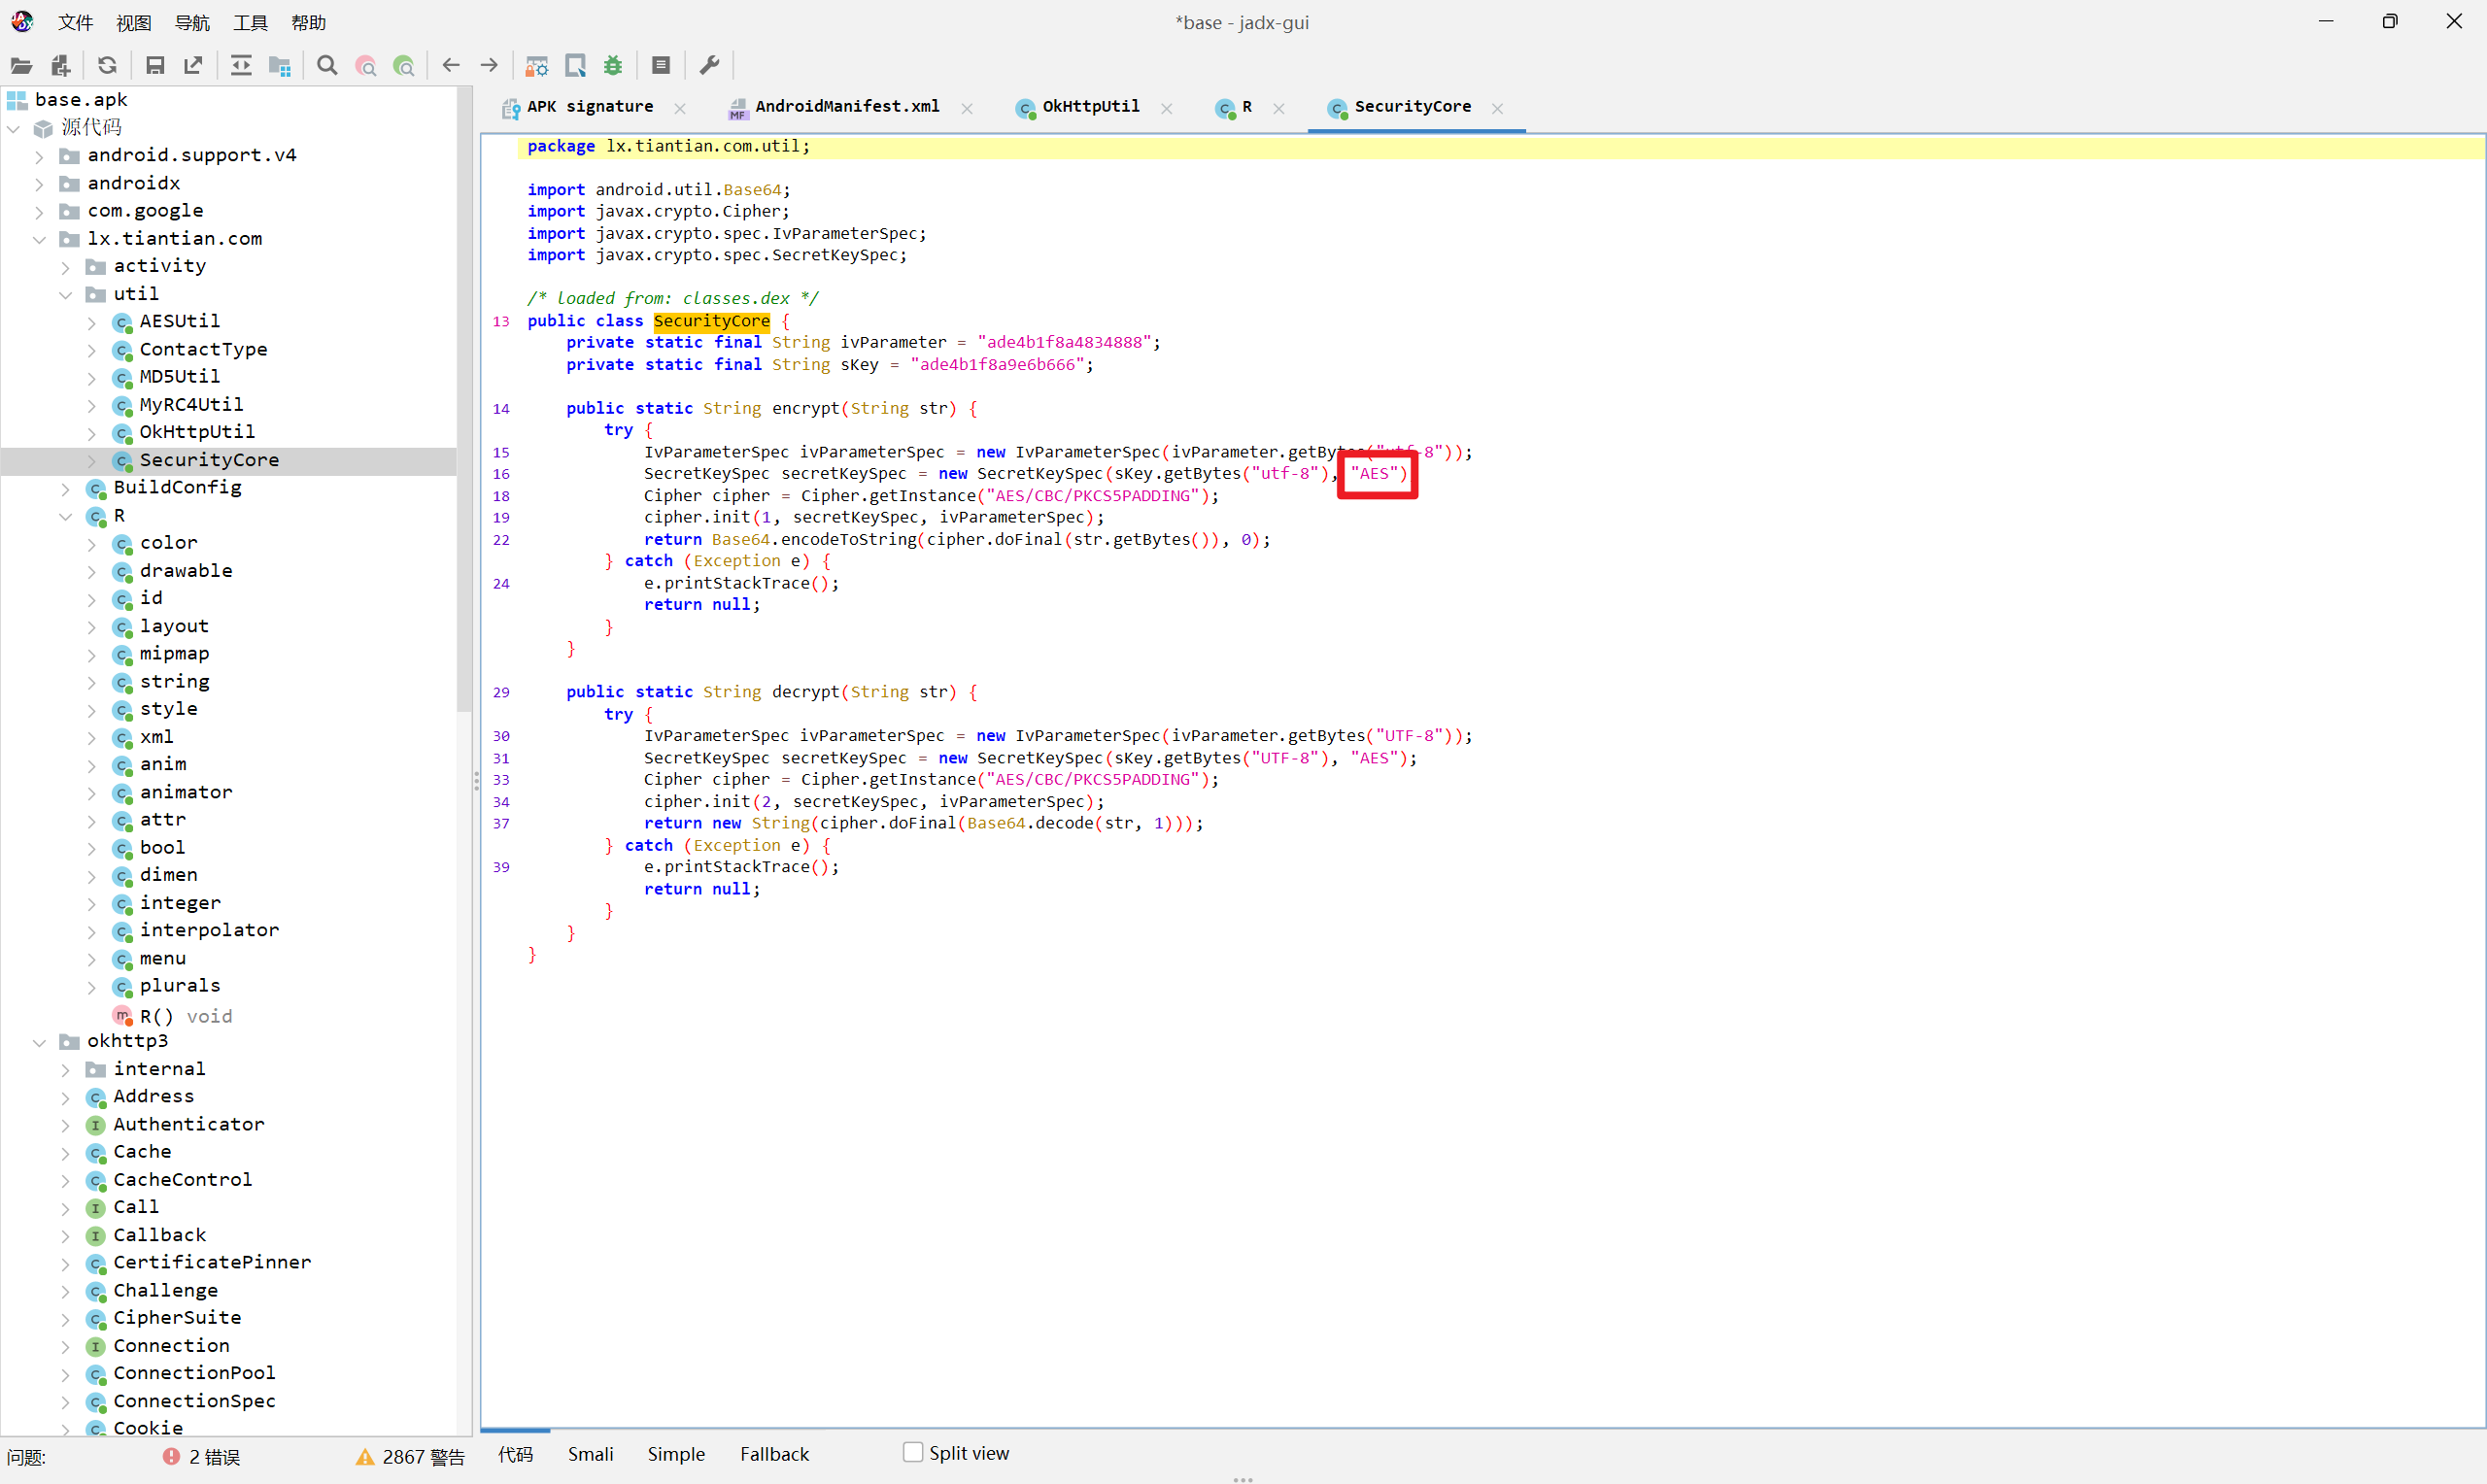Click the highlighted SecurityCore class name in code

[x=711, y=321]
